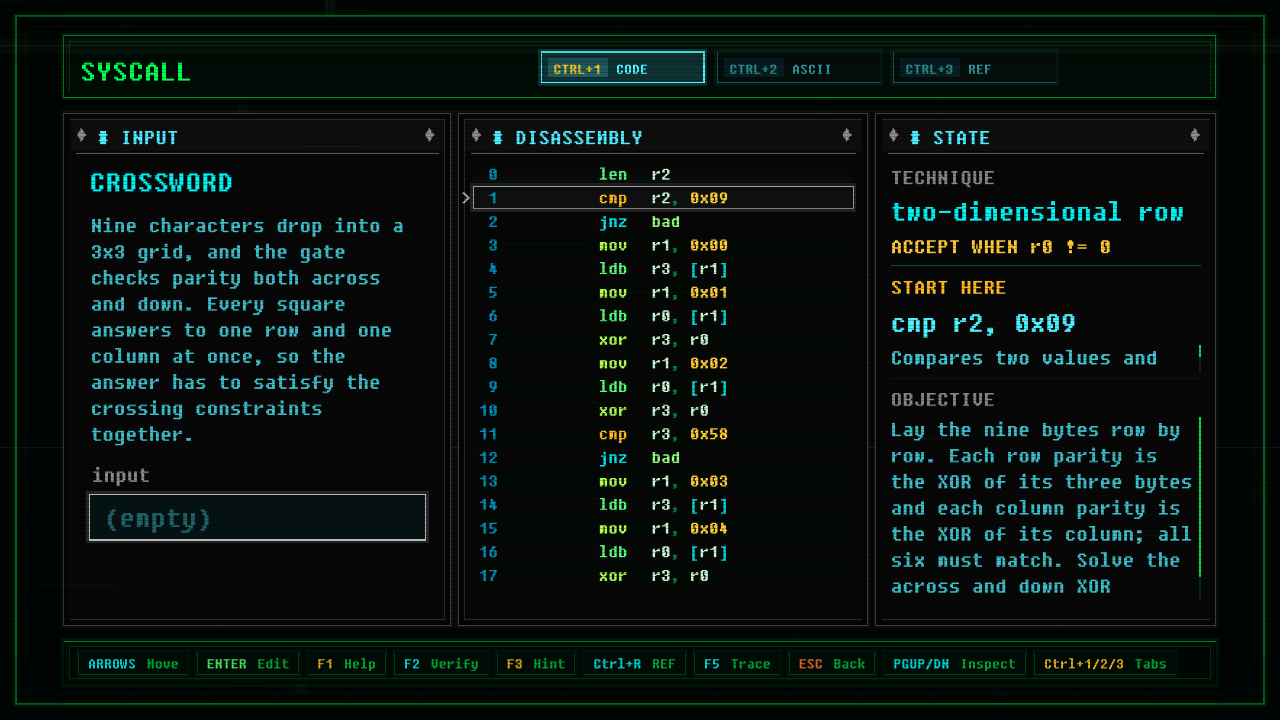Click the two-dimensional row technique text
Viewport: 1280px width, 720px height.
1037,212
